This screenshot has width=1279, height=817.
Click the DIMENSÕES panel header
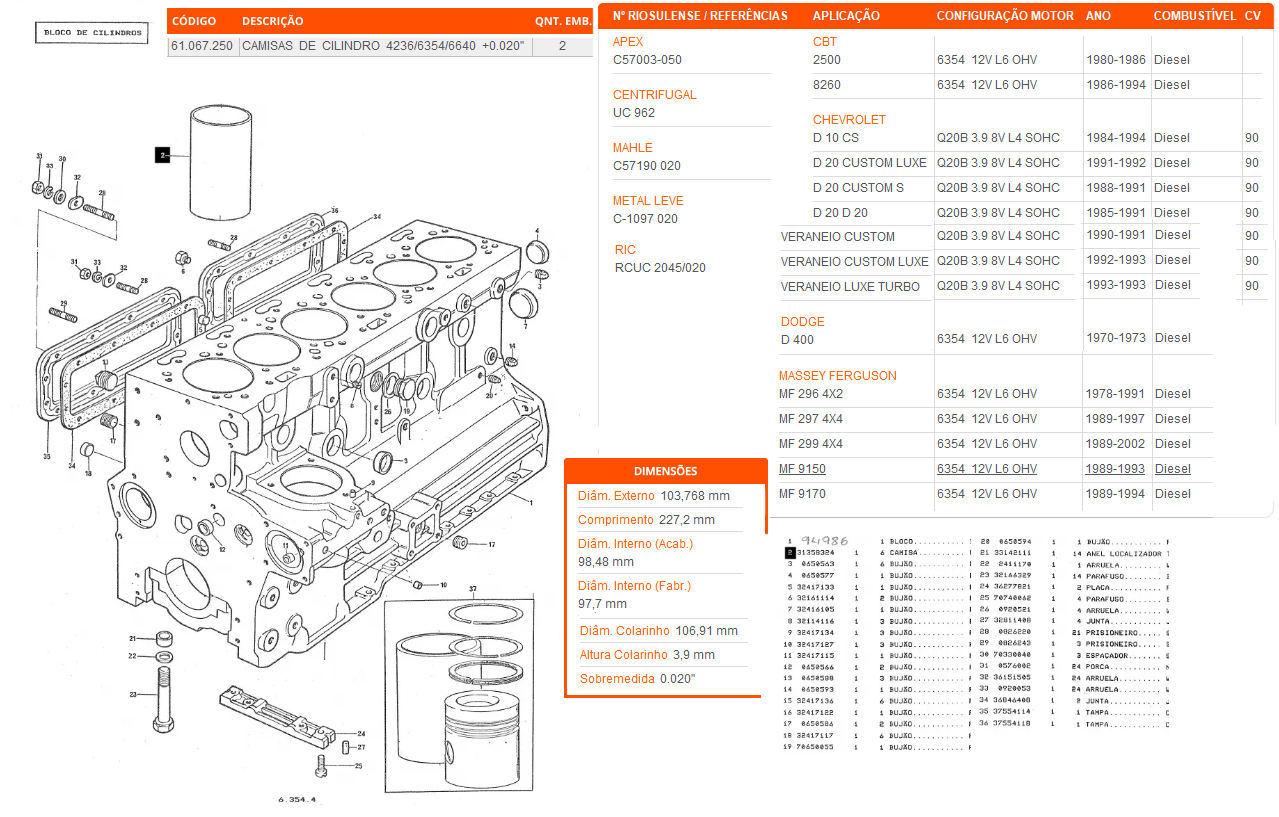pyautogui.click(x=666, y=471)
